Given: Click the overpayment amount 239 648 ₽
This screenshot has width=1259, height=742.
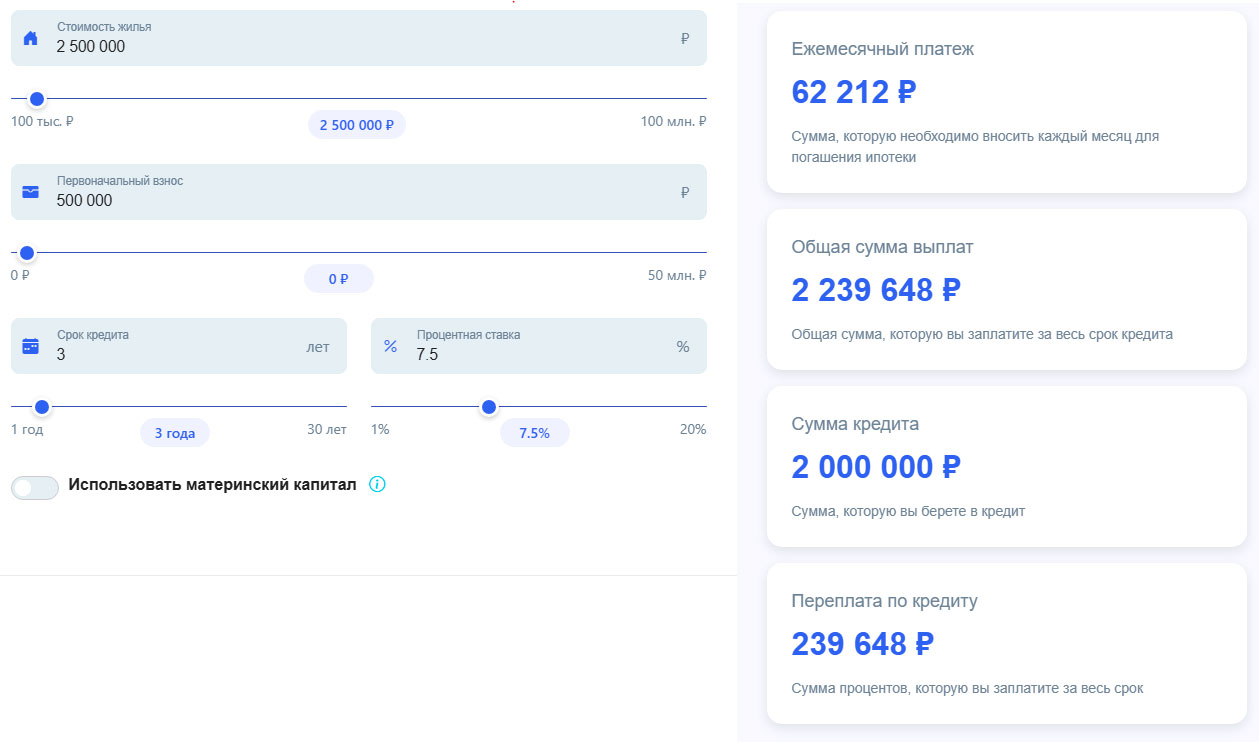Looking at the screenshot, I should [862, 644].
